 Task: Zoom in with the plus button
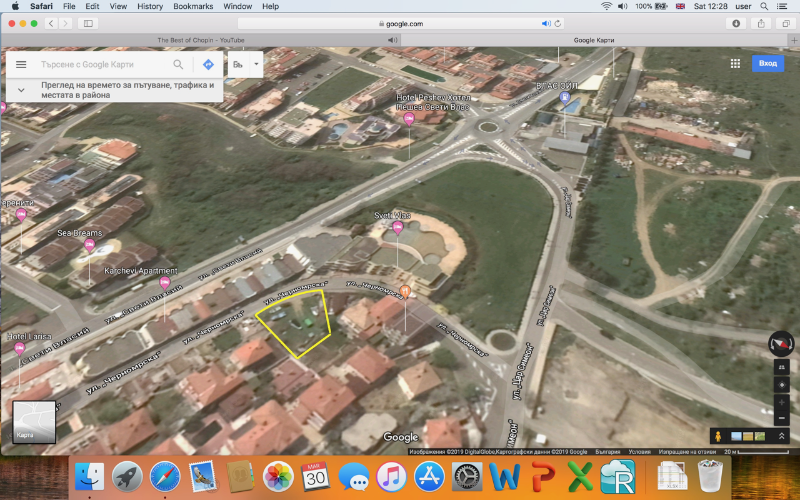[x=781, y=401]
